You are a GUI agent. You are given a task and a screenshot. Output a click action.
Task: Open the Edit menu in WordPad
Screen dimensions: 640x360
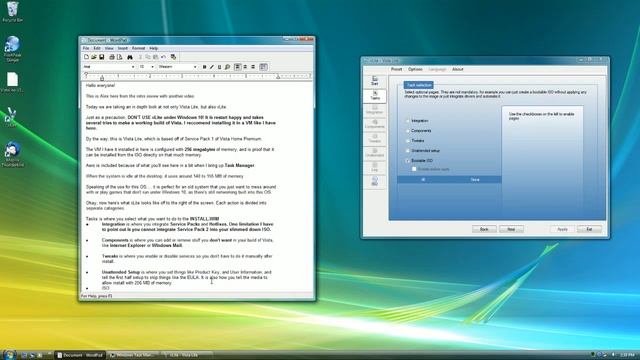(x=97, y=48)
